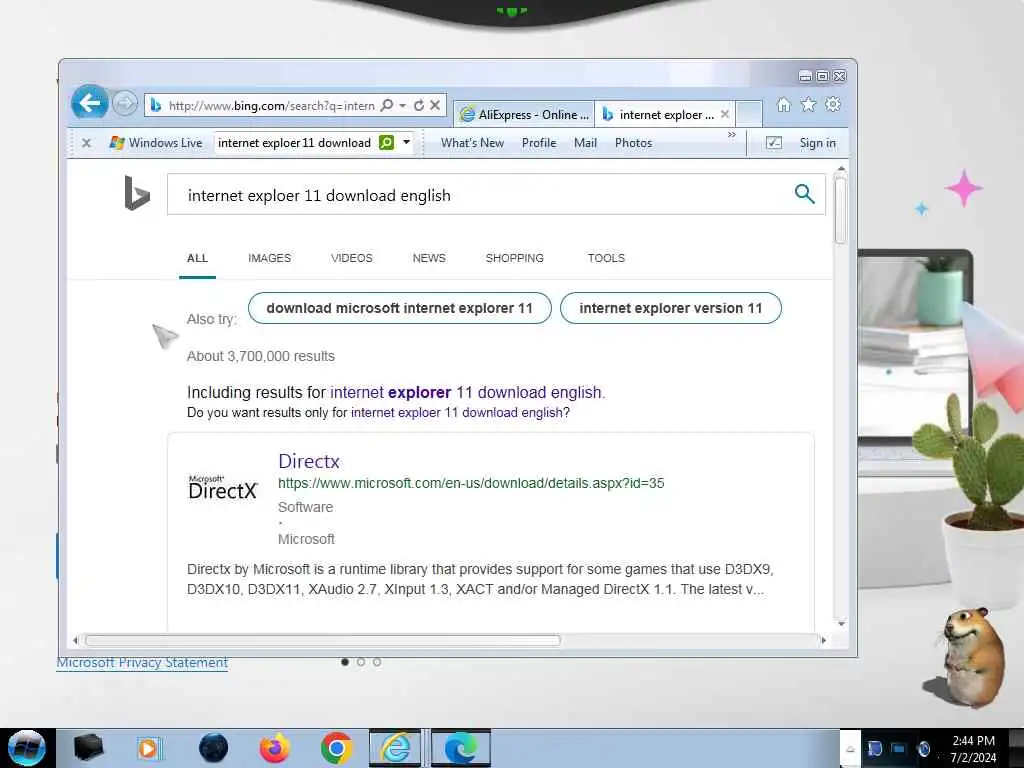This screenshot has height=768, width=1024.
Task: Click the vertical scrollbar up arrow
Action: click(841, 168)
